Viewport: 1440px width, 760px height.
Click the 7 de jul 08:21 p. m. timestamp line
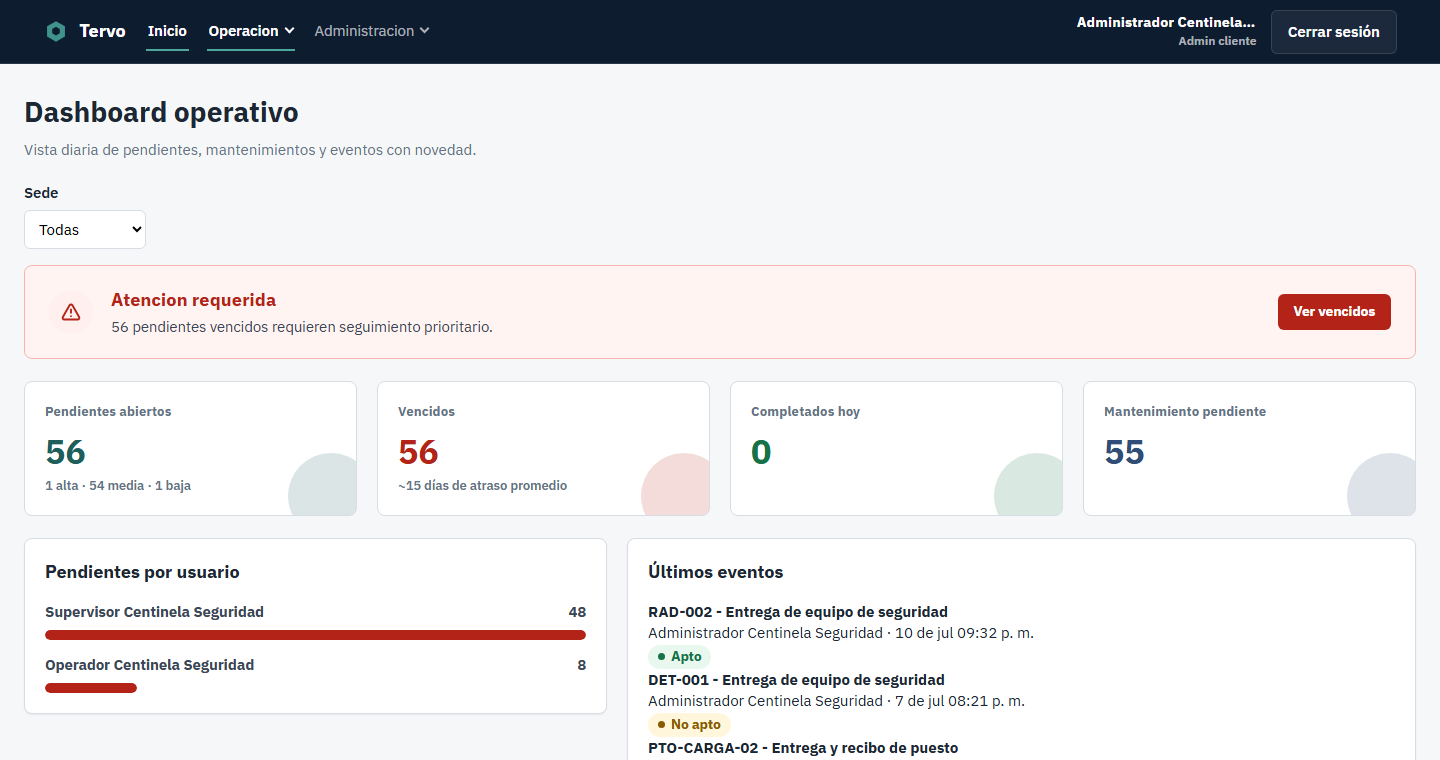tap(836, 701)
